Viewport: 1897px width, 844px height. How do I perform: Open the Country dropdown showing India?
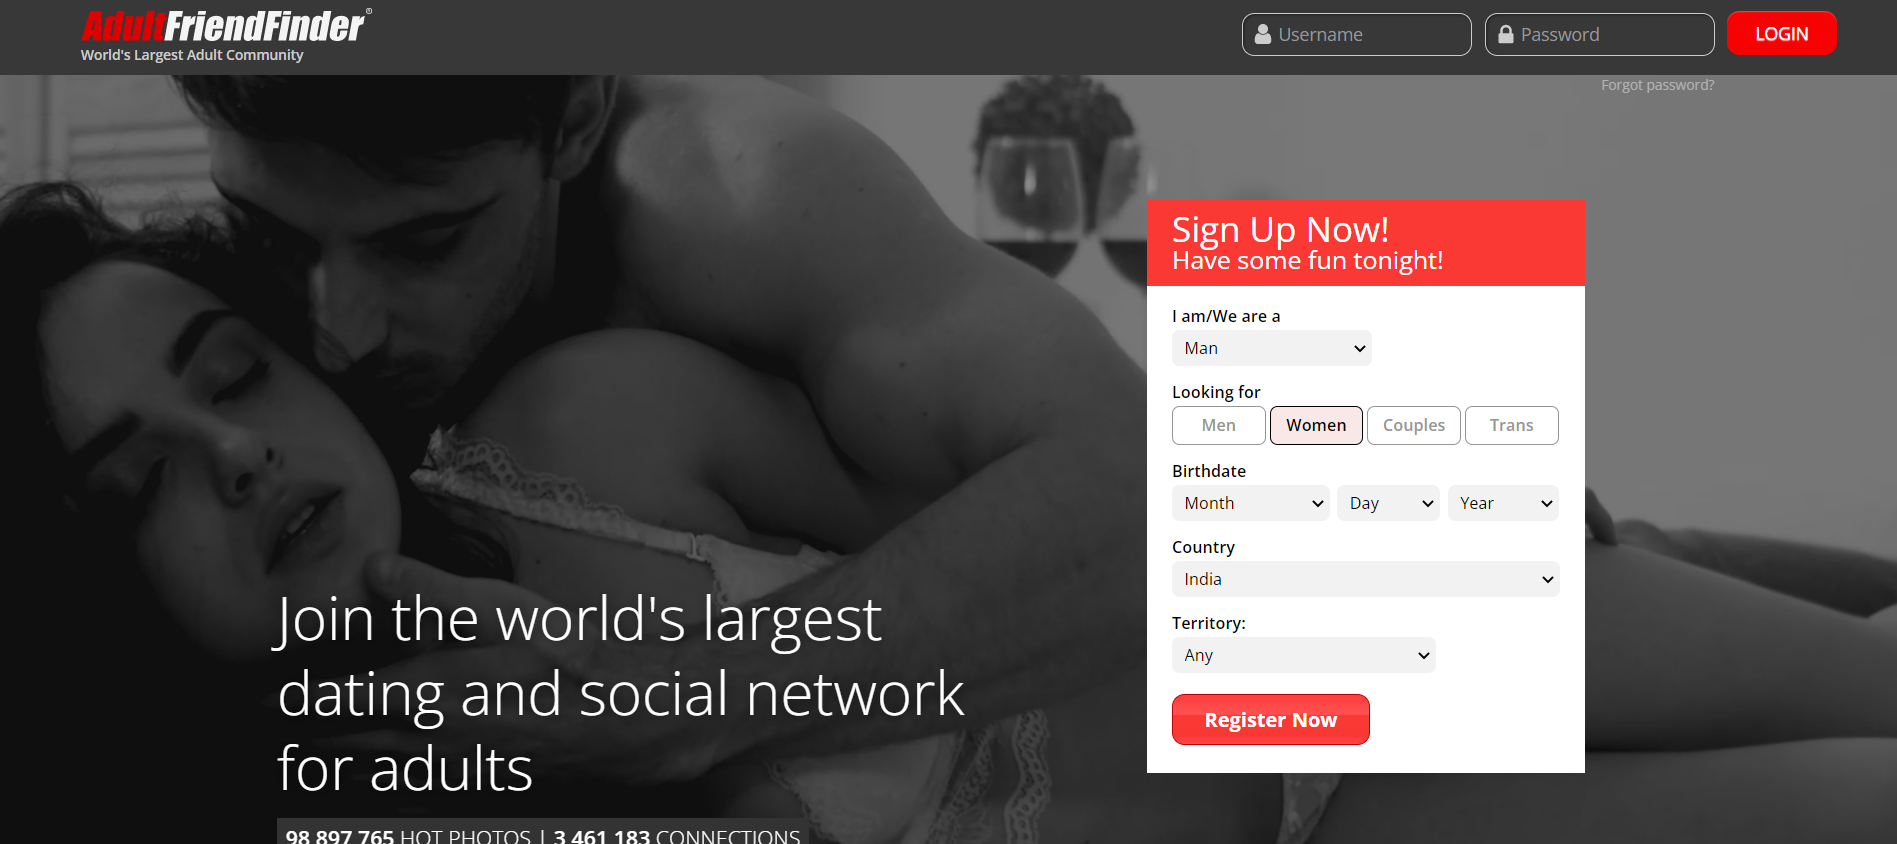tap(1365, 579)
